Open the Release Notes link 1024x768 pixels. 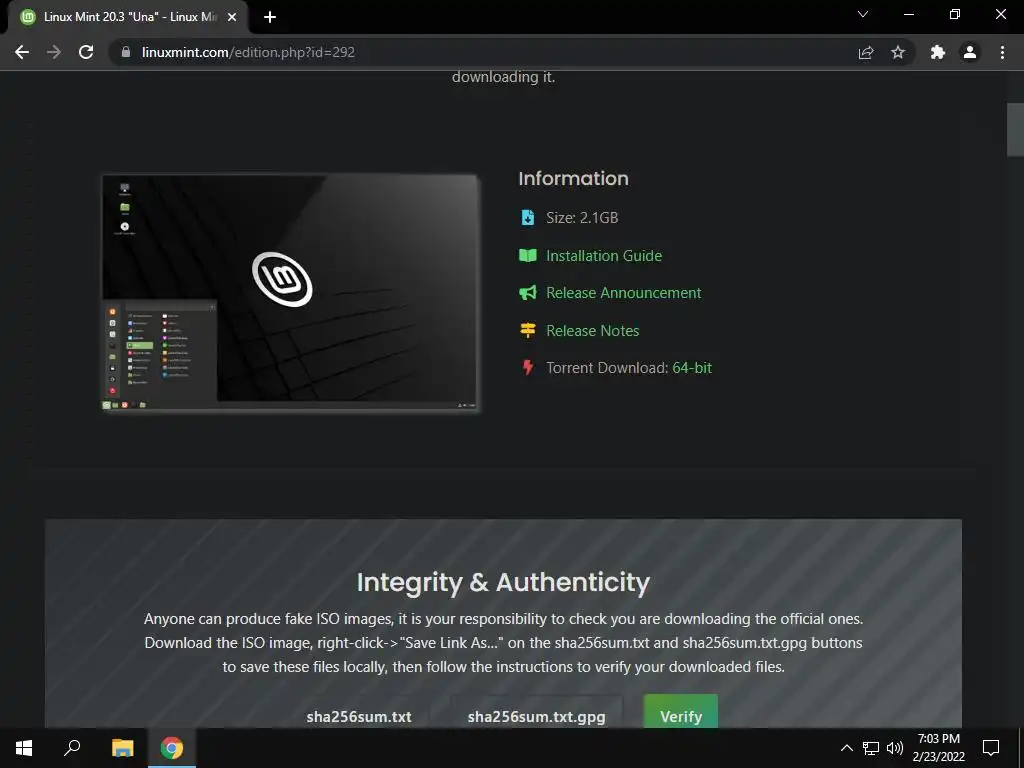click(592, 330)
